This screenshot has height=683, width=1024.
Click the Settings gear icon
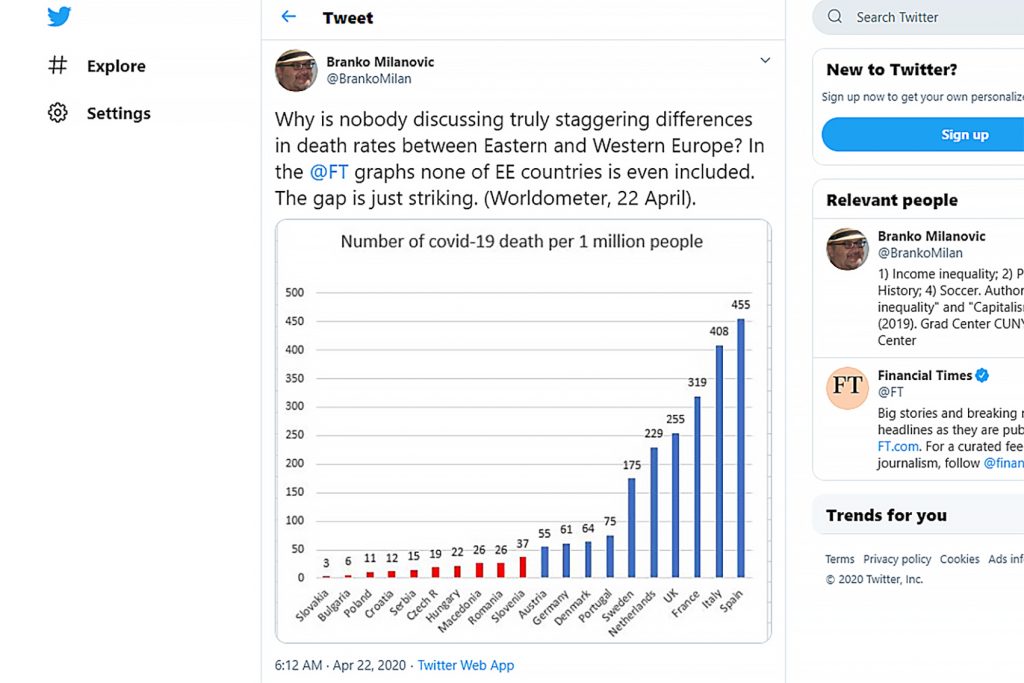coord(58,113)
